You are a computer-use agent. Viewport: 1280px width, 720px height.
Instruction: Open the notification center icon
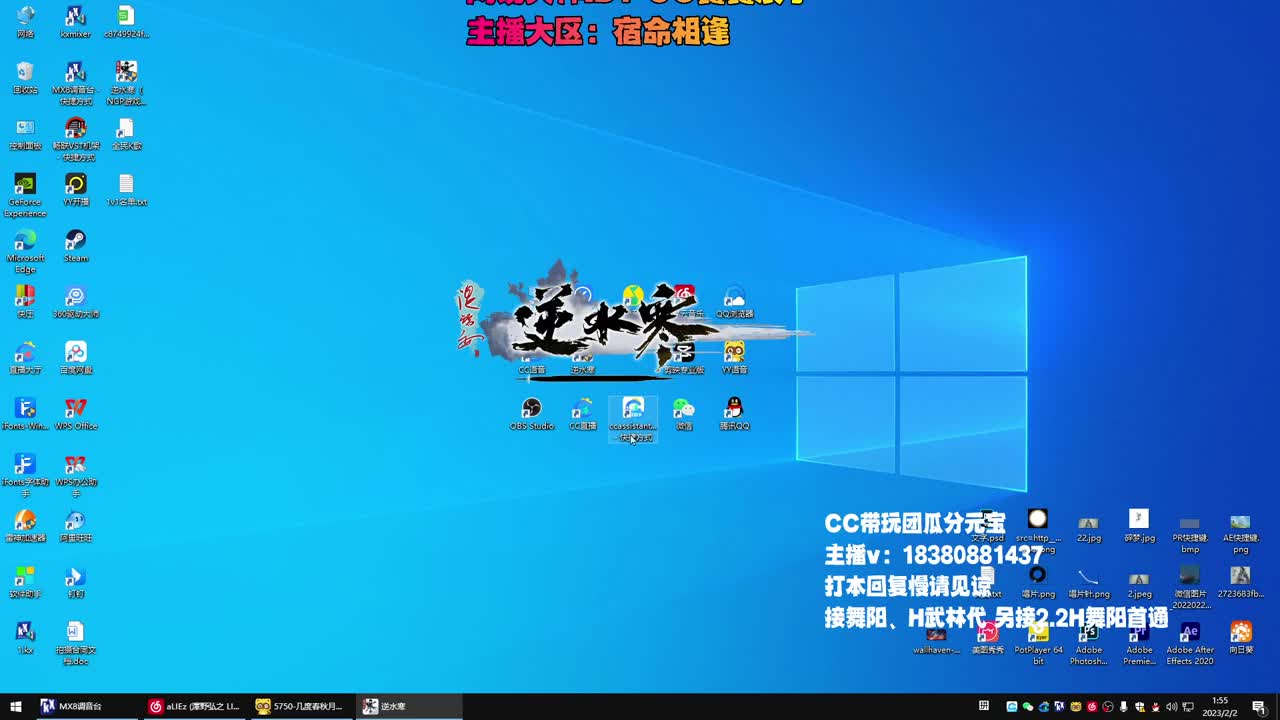(x=1259, y=706)
